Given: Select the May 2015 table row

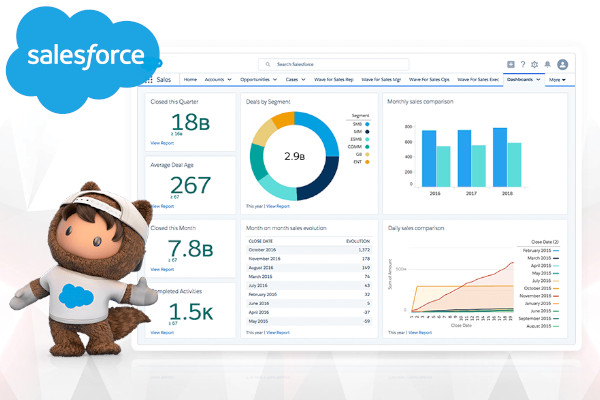Looking at the screenshot, I should click(x=309, y=321).
